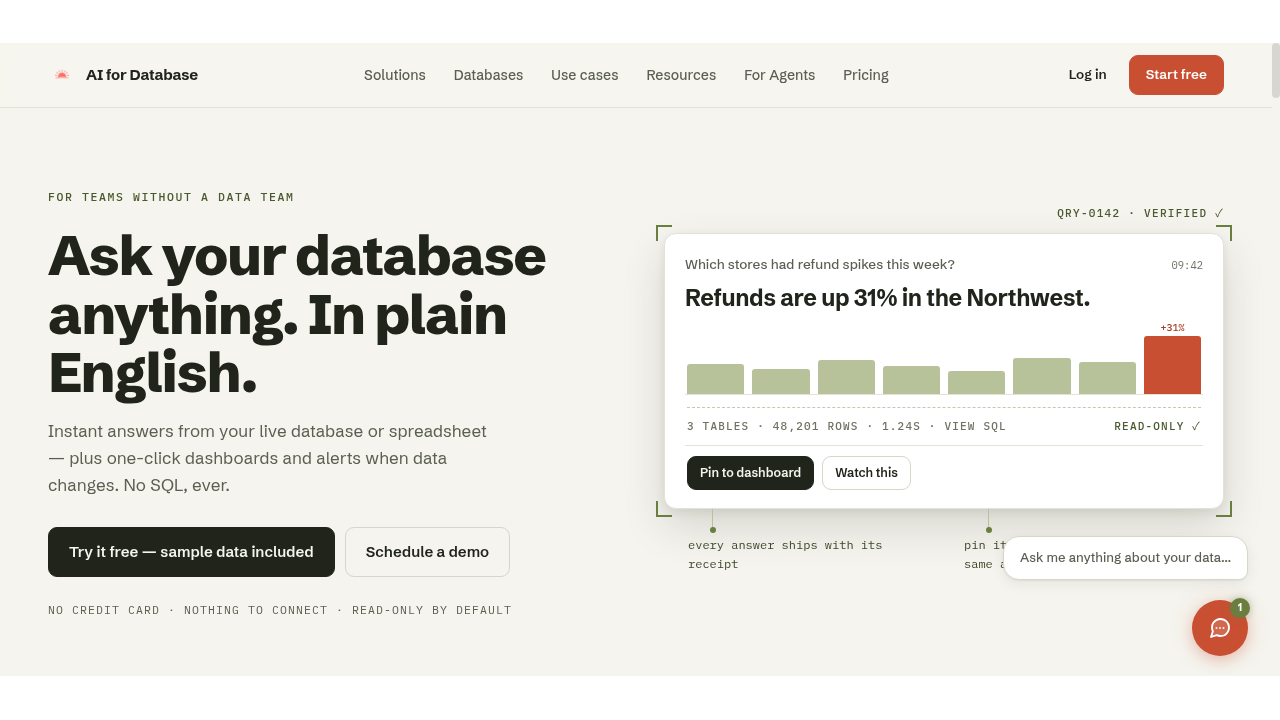Screen dimensions: 1280x720
Task: Click the "NO CREDIT CARD" footnote text
Action: tap(104, 611)
